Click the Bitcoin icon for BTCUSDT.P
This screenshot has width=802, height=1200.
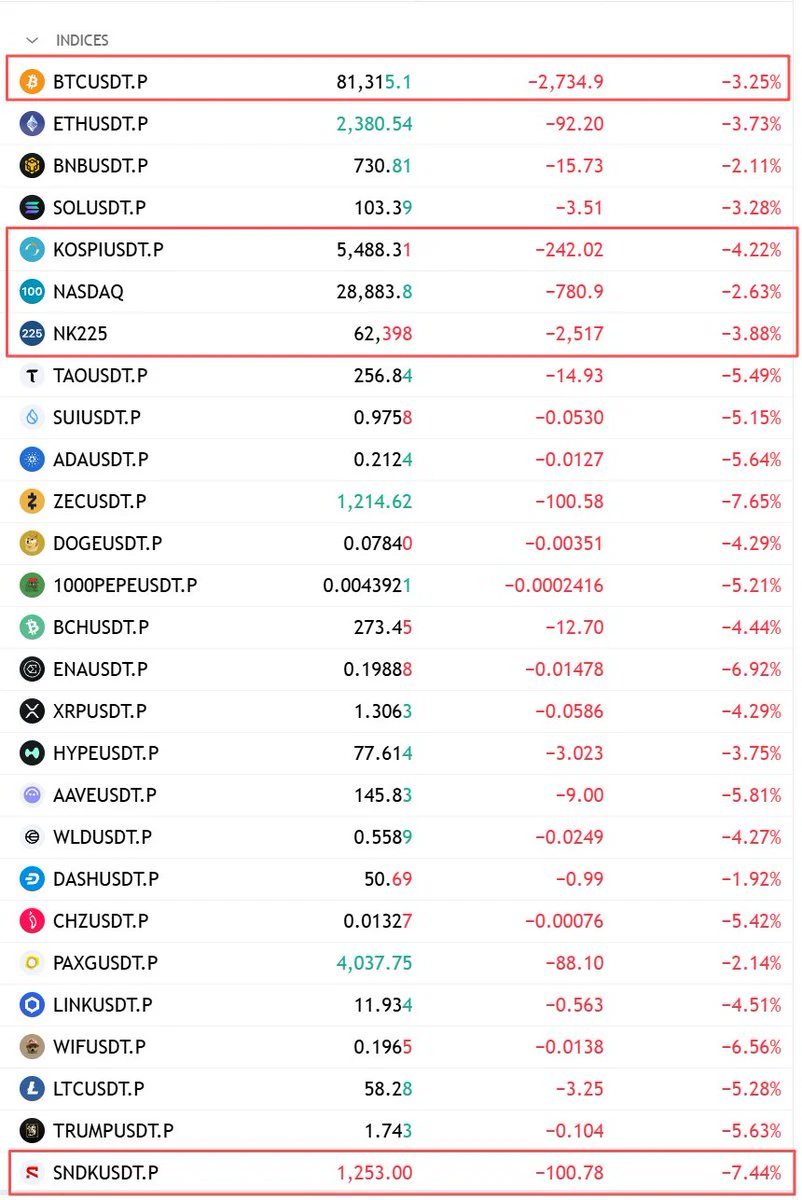[x=32, y=82]
